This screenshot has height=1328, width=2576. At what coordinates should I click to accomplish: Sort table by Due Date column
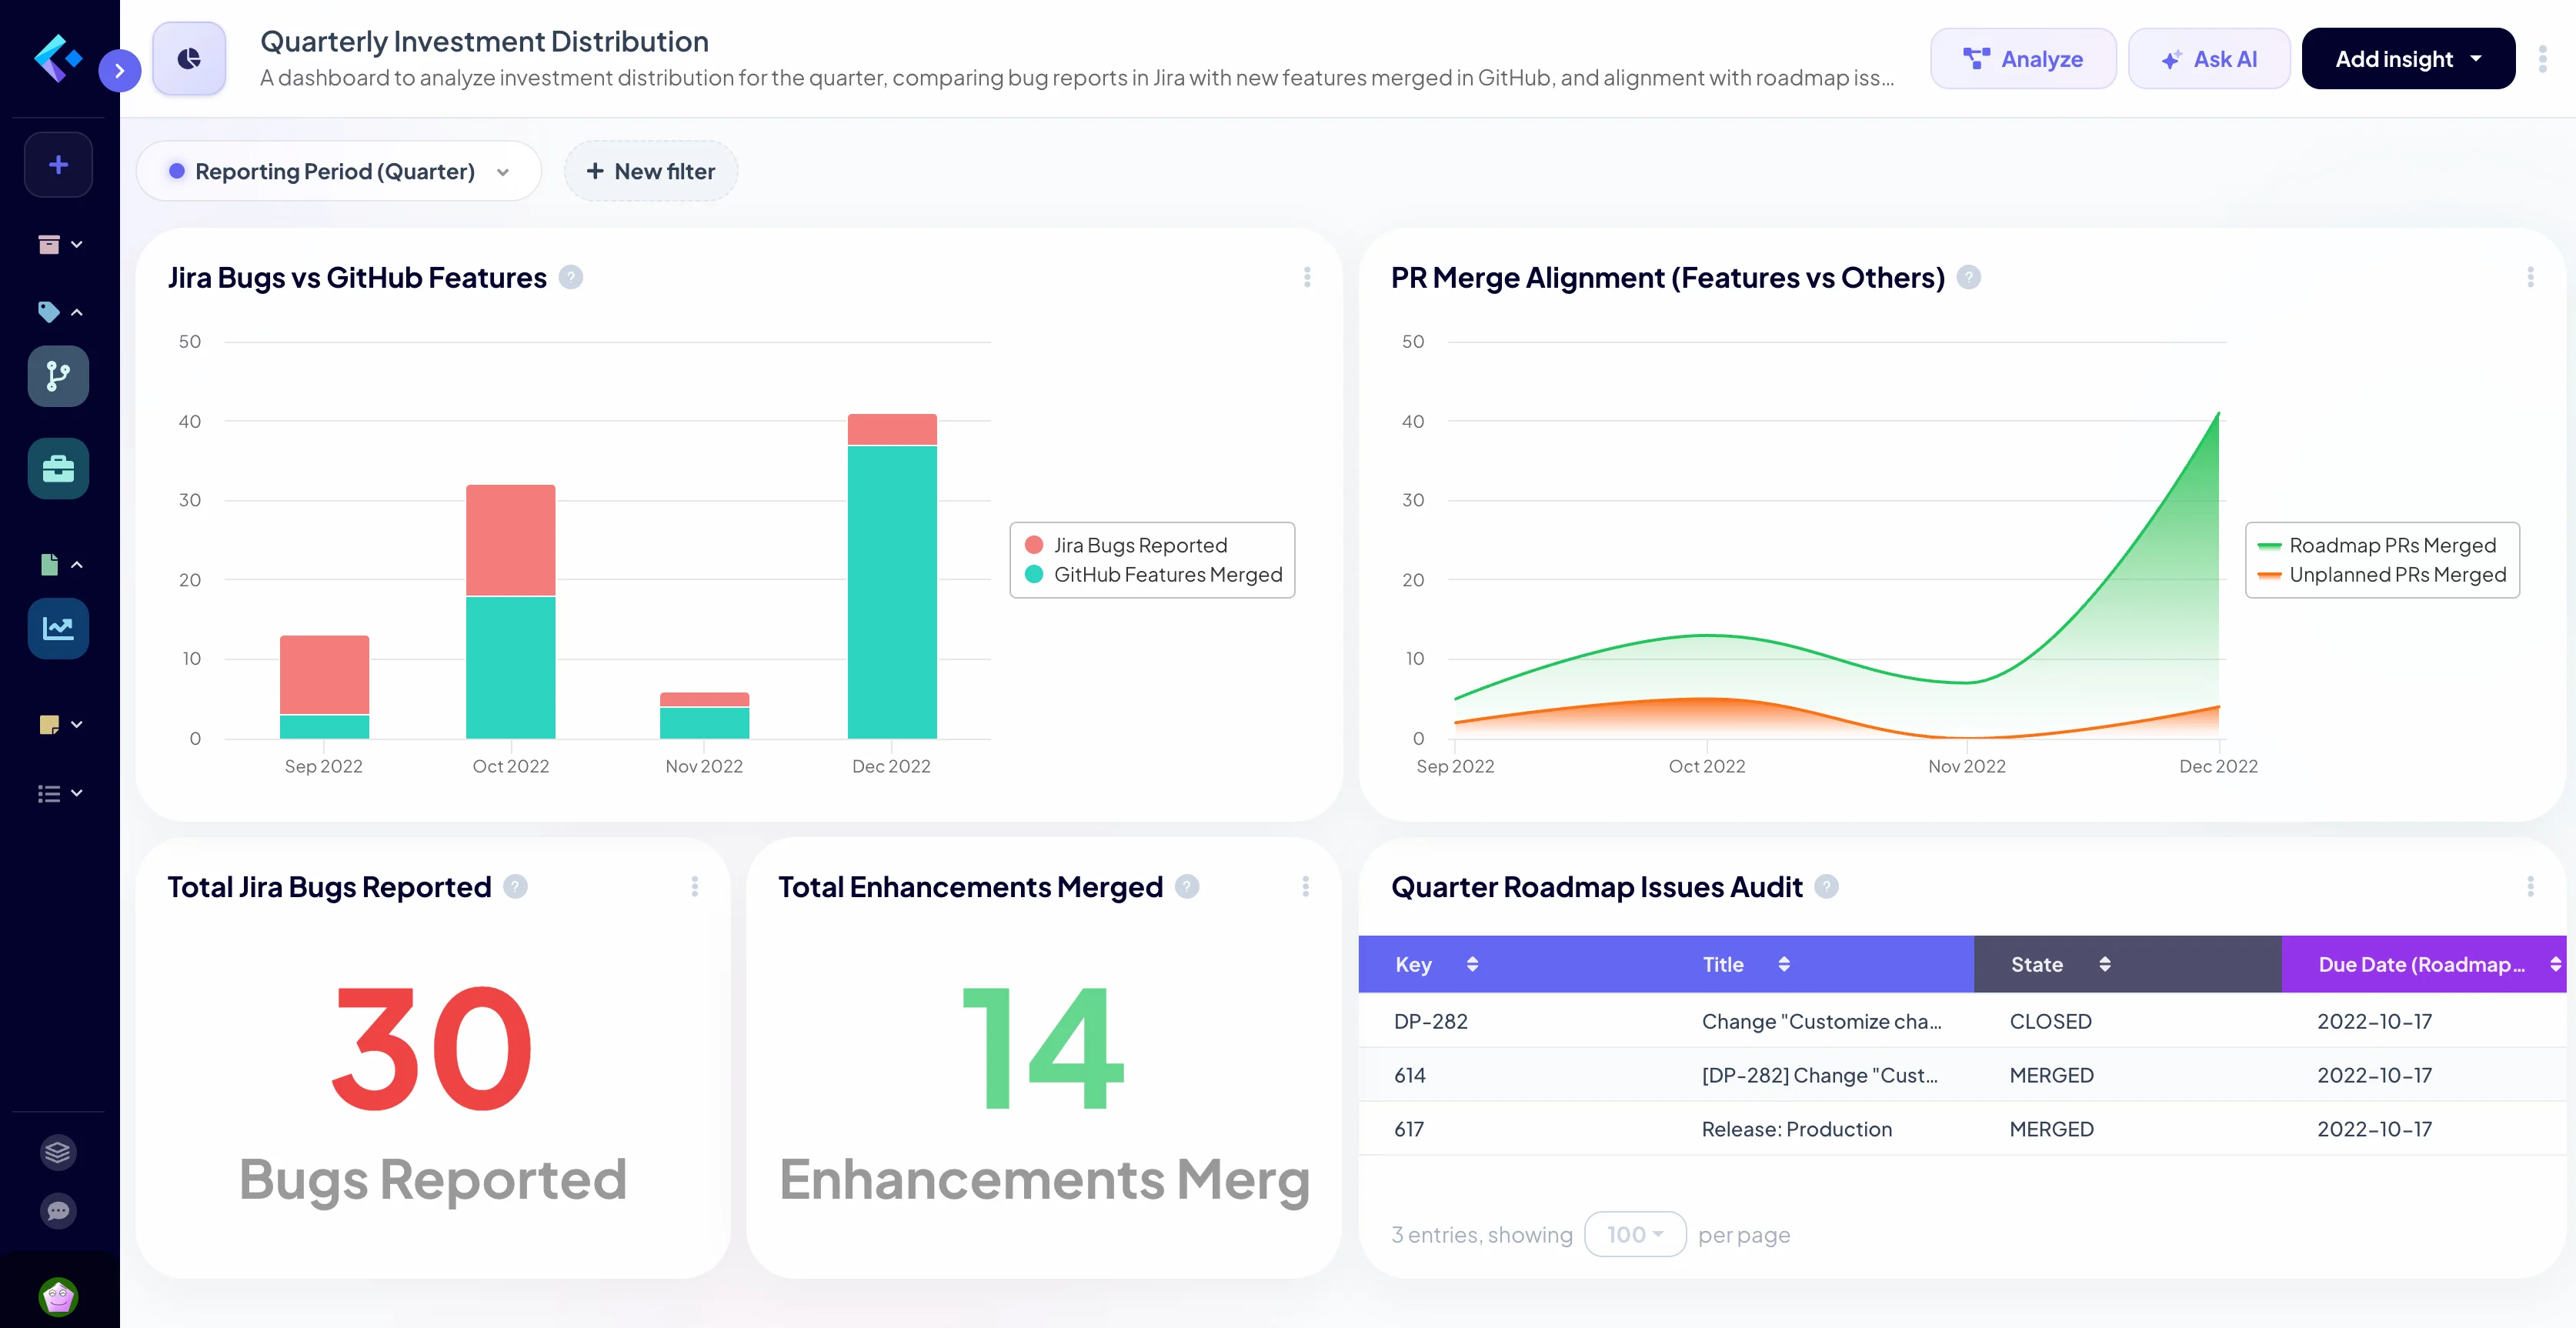click(x=2555, y=964)
